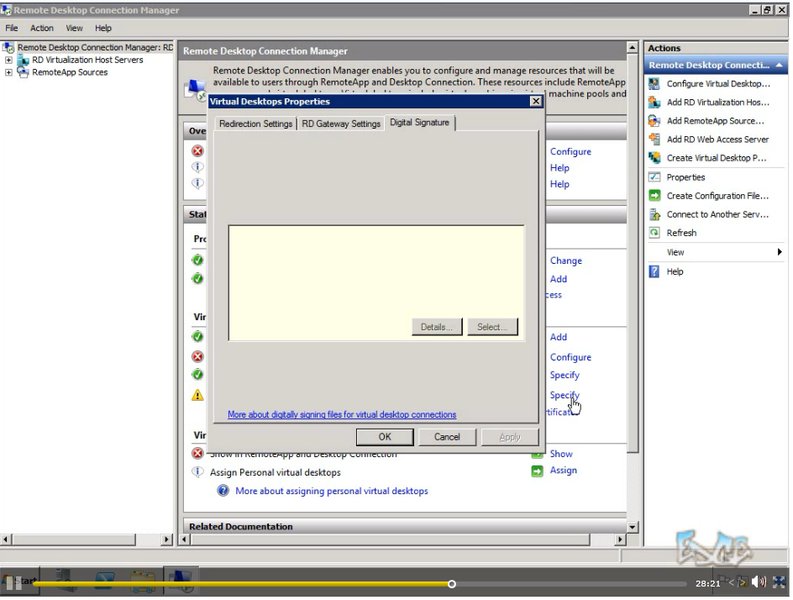
Task: Expand RD Virtualization Host Servers node
Action: 9,60
